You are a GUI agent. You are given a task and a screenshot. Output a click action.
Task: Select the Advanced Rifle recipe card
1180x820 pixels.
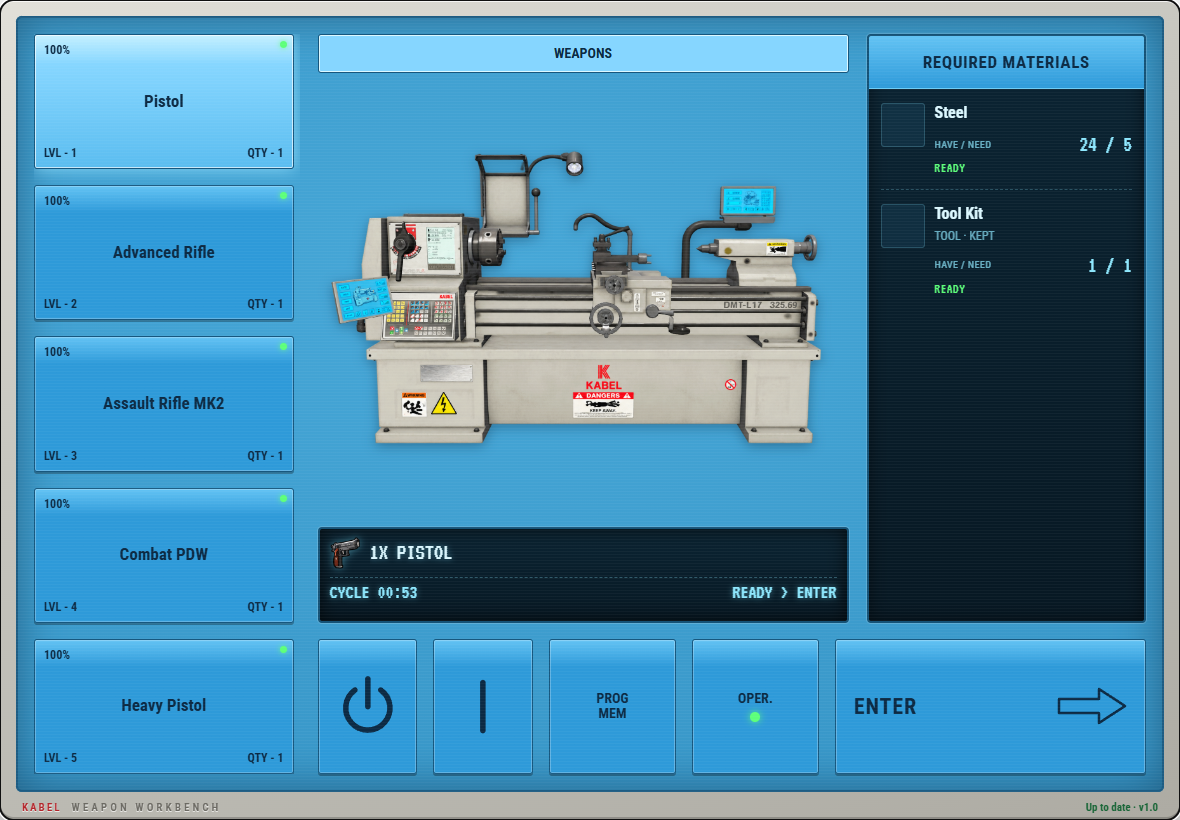point(163,252)
